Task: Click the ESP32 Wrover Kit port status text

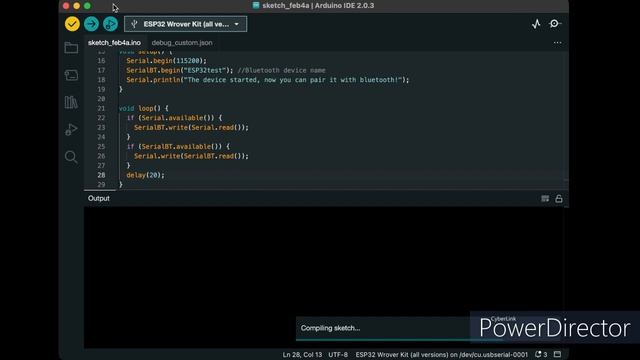Action: [441, 355]
